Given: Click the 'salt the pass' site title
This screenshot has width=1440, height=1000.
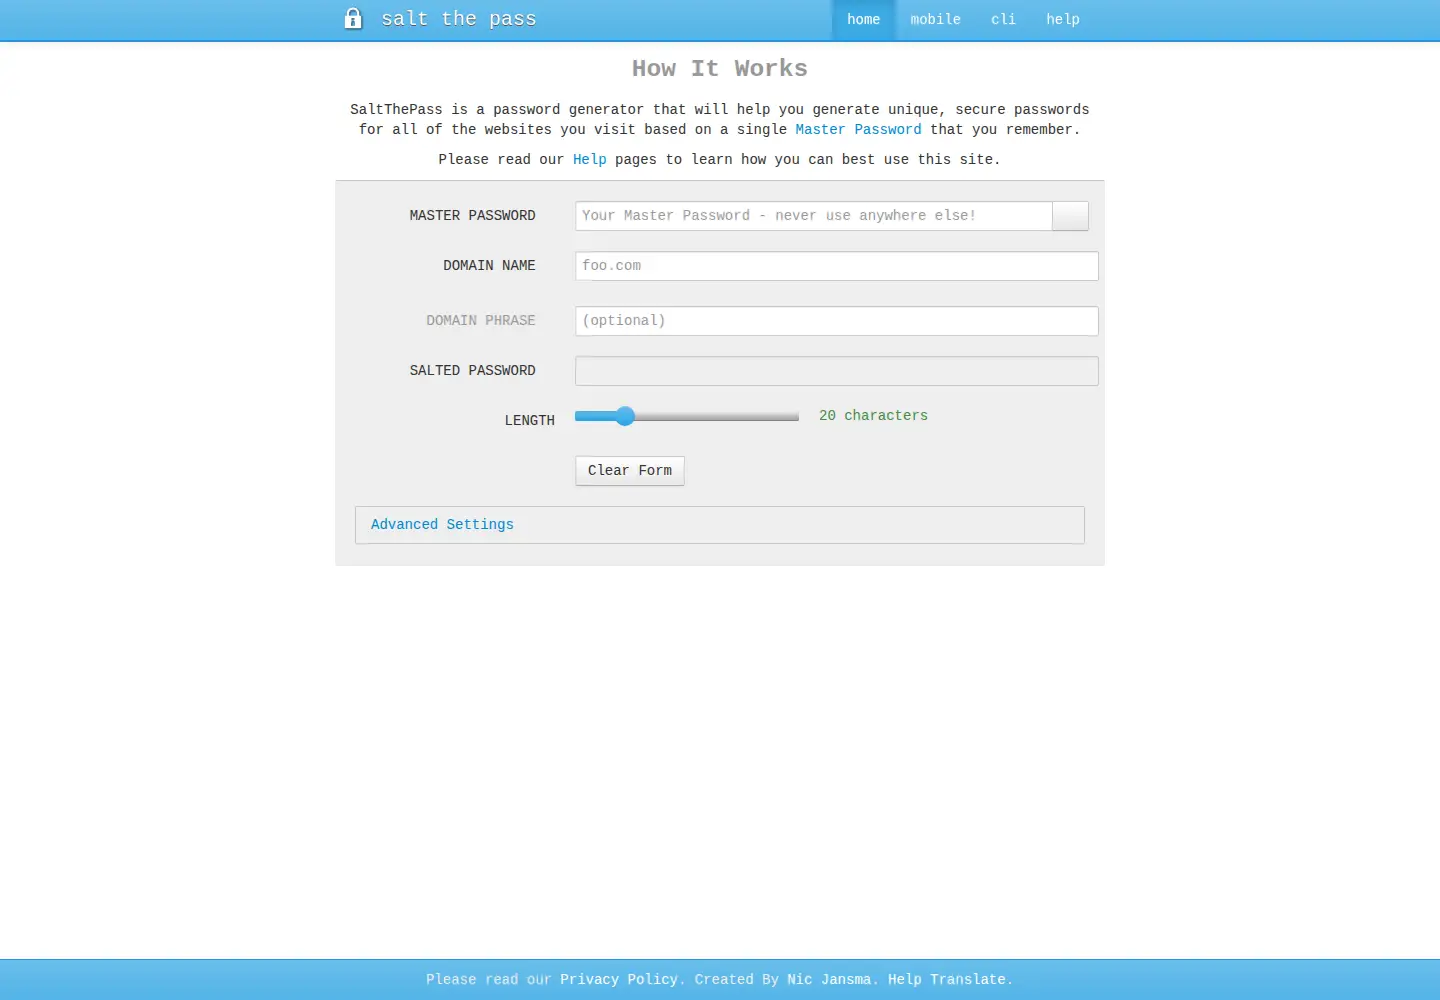Looking at the screenshot, I should tap(459, 19).
